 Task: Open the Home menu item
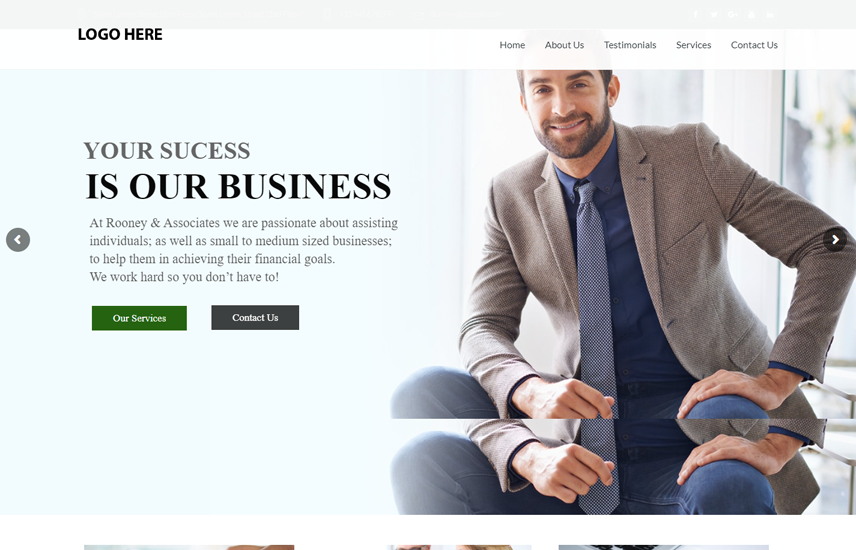coord(512,45)
